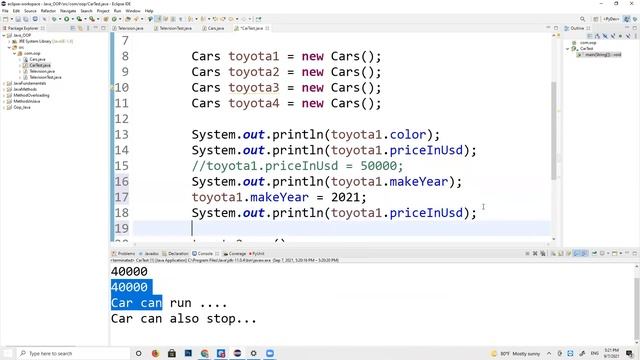This screenshot has width=640, height=360.
Task: Open the Source menu
Action: click(30, 11)
